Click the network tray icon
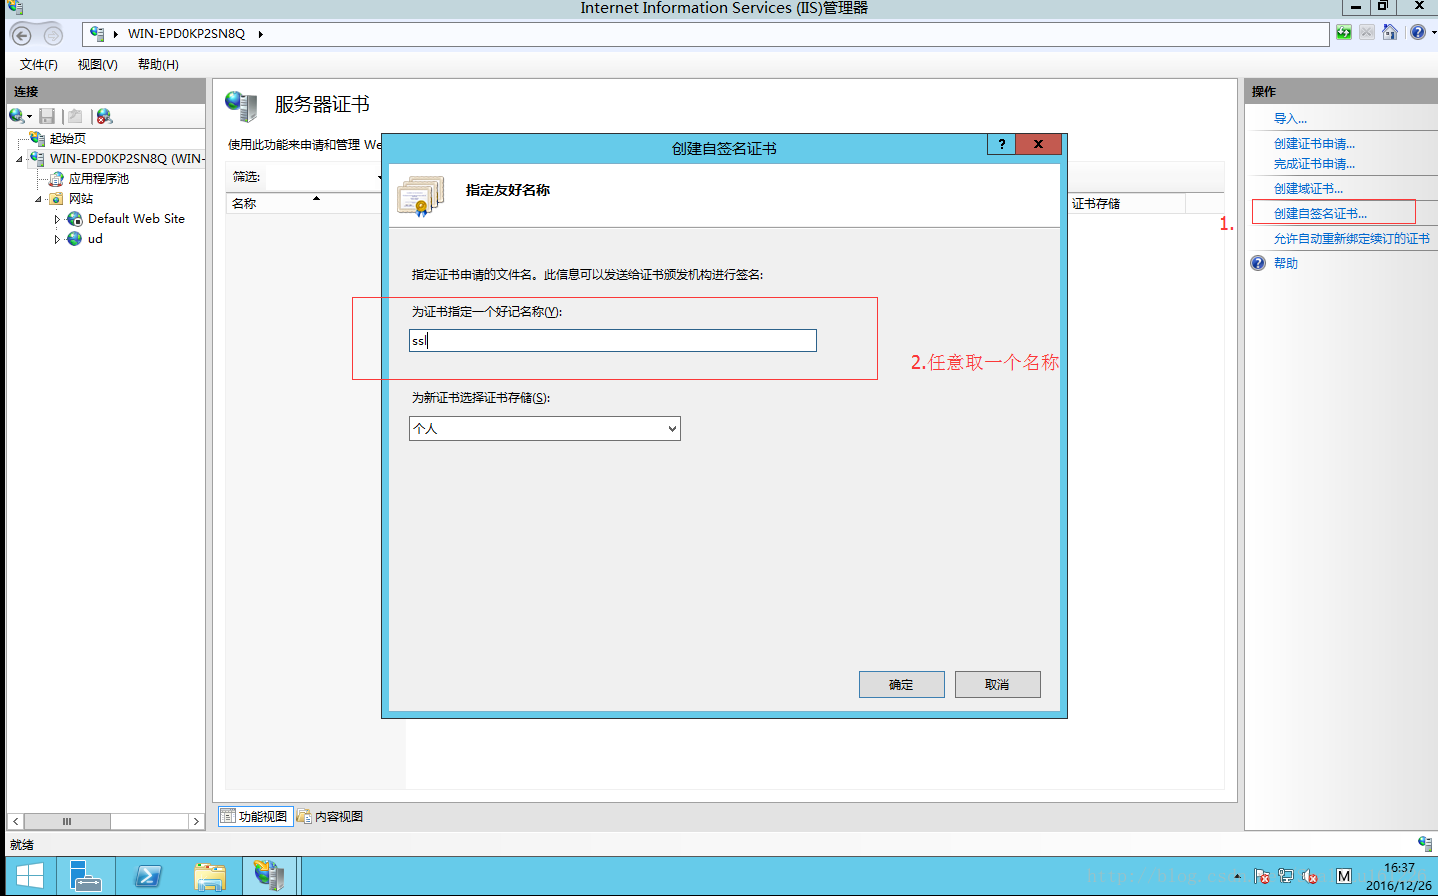1438x896 pixels. tap(1286, 876)
